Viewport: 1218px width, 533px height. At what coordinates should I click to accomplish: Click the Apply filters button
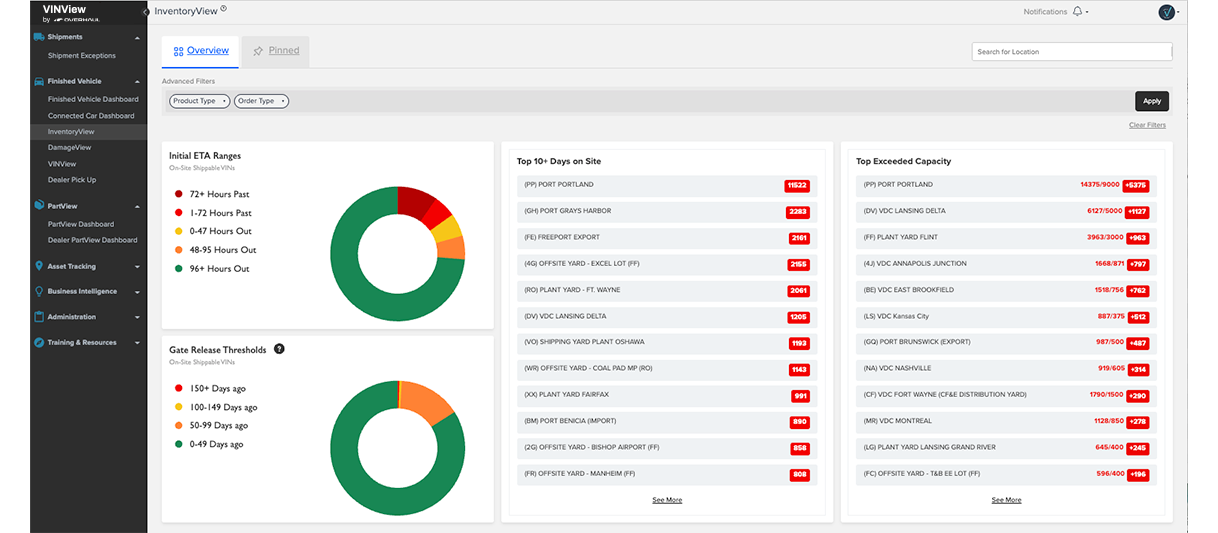1152,101
